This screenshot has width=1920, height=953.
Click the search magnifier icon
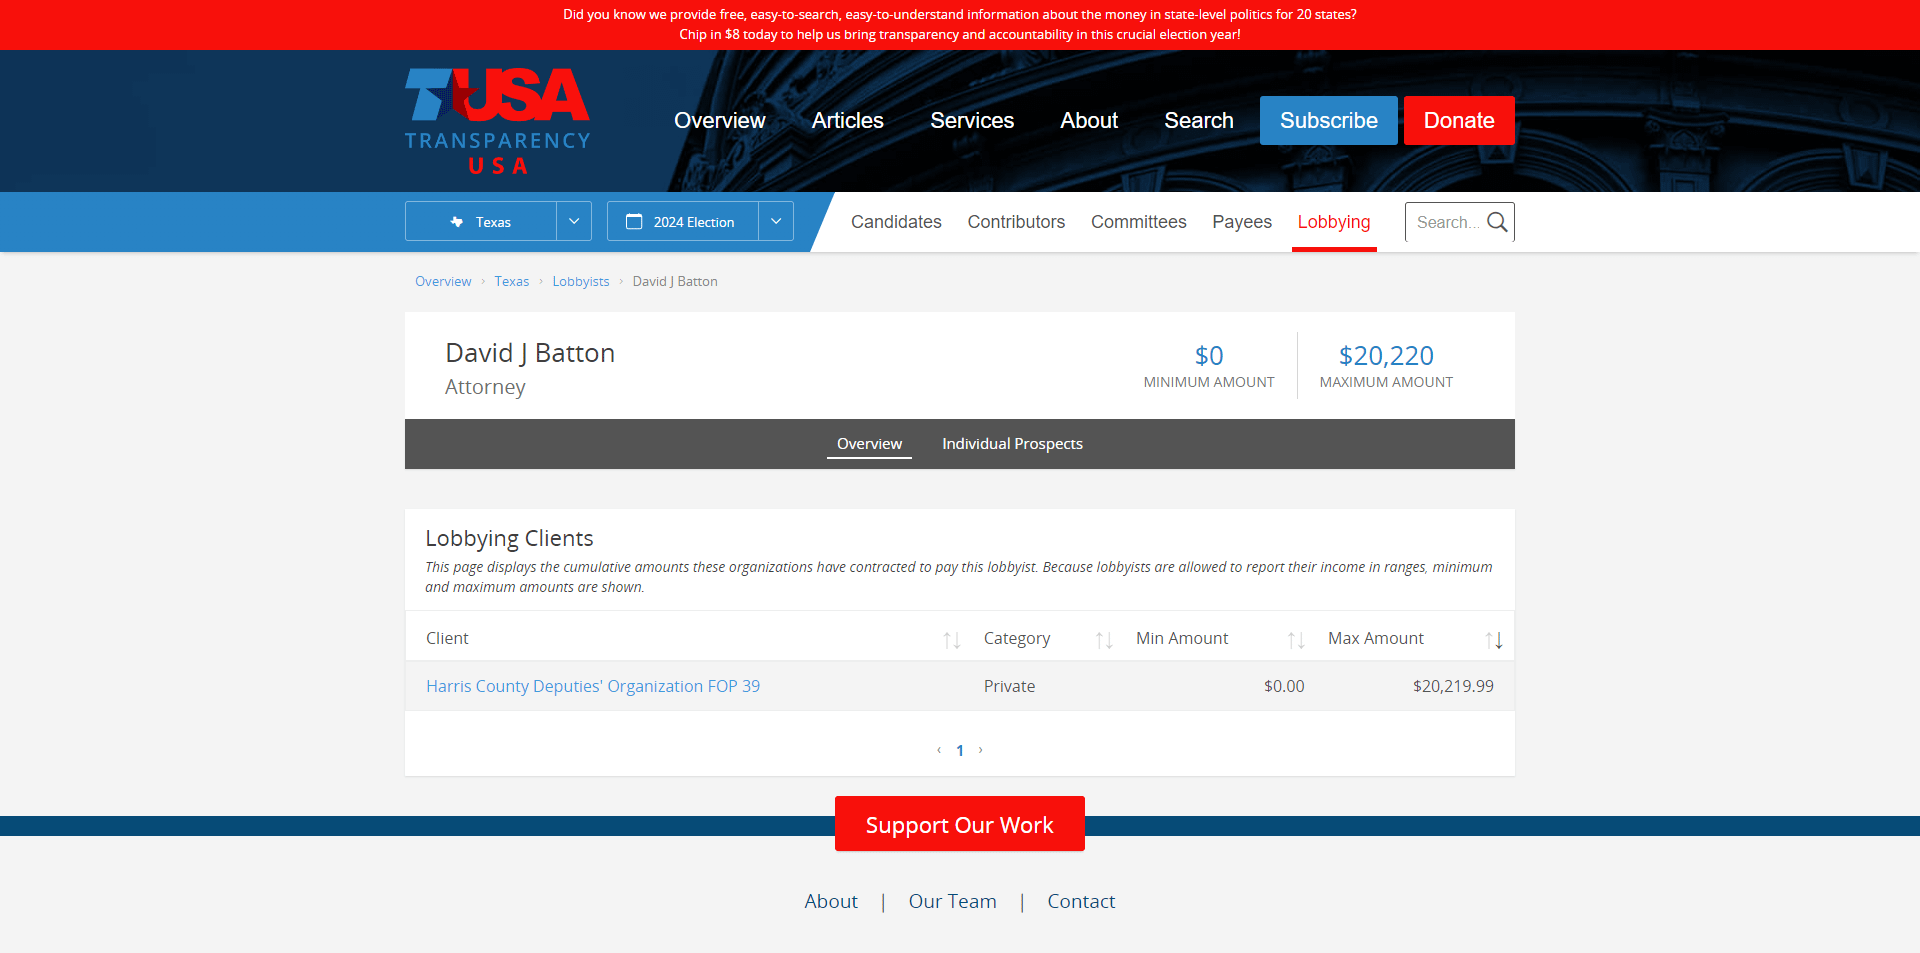click(1497, 222)
